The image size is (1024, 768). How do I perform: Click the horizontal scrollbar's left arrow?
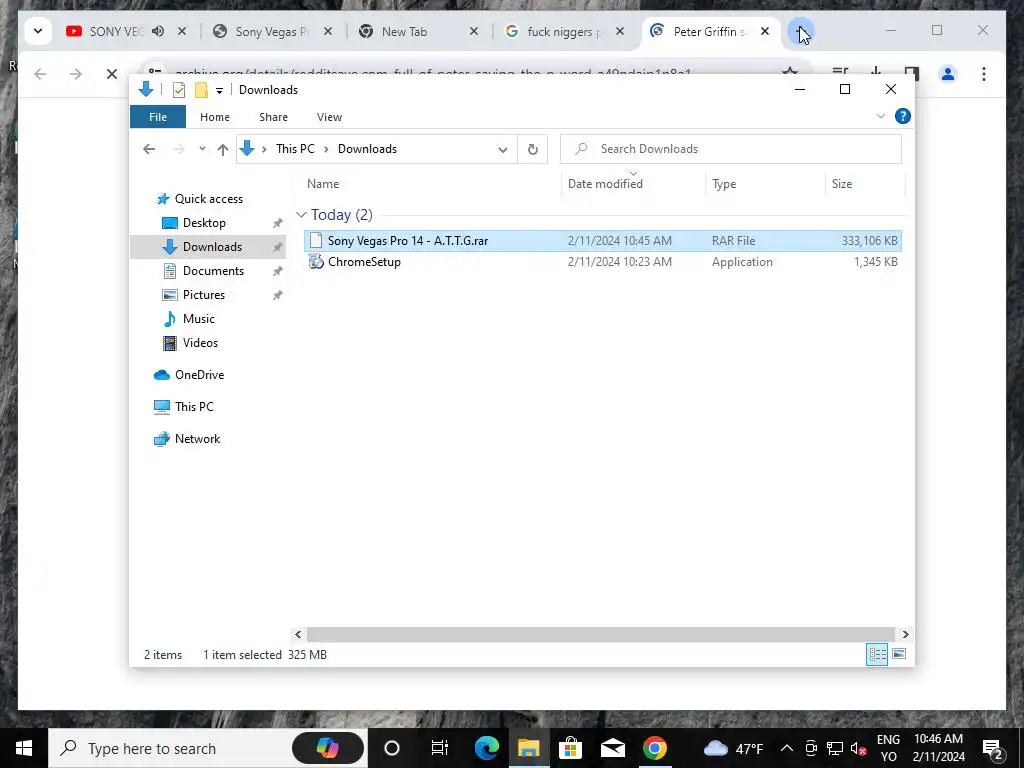pos(298,634)
